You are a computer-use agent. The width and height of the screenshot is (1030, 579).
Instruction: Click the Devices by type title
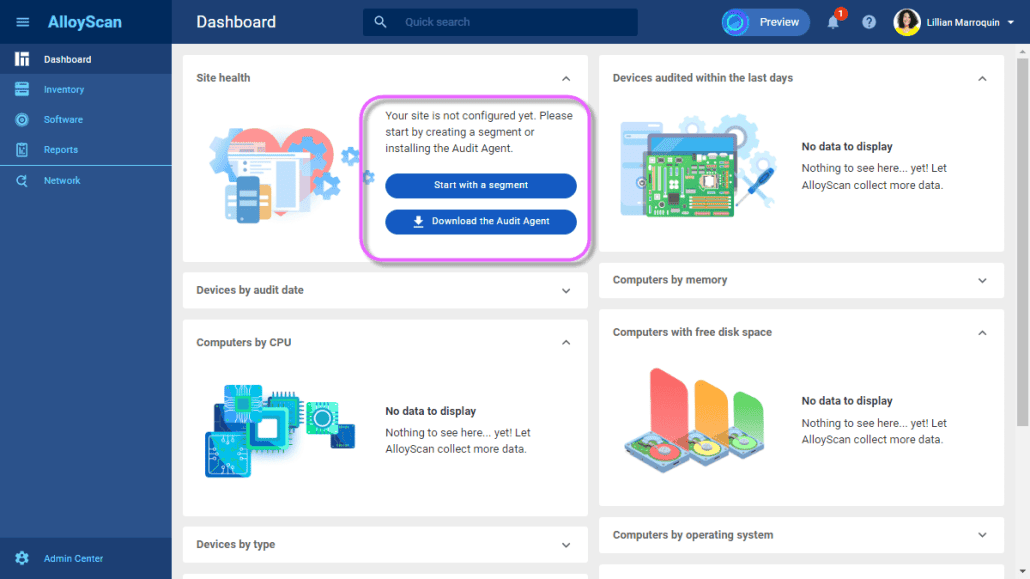pyautogui.click(x=236, y=544)
